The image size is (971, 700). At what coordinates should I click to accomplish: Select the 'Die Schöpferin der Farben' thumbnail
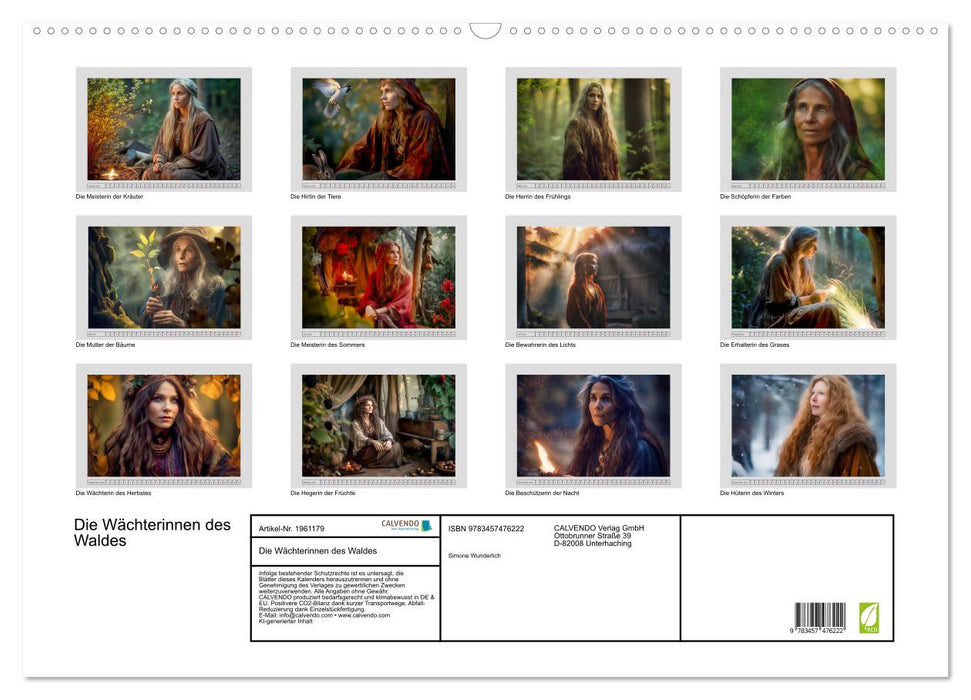pos(808,129)
